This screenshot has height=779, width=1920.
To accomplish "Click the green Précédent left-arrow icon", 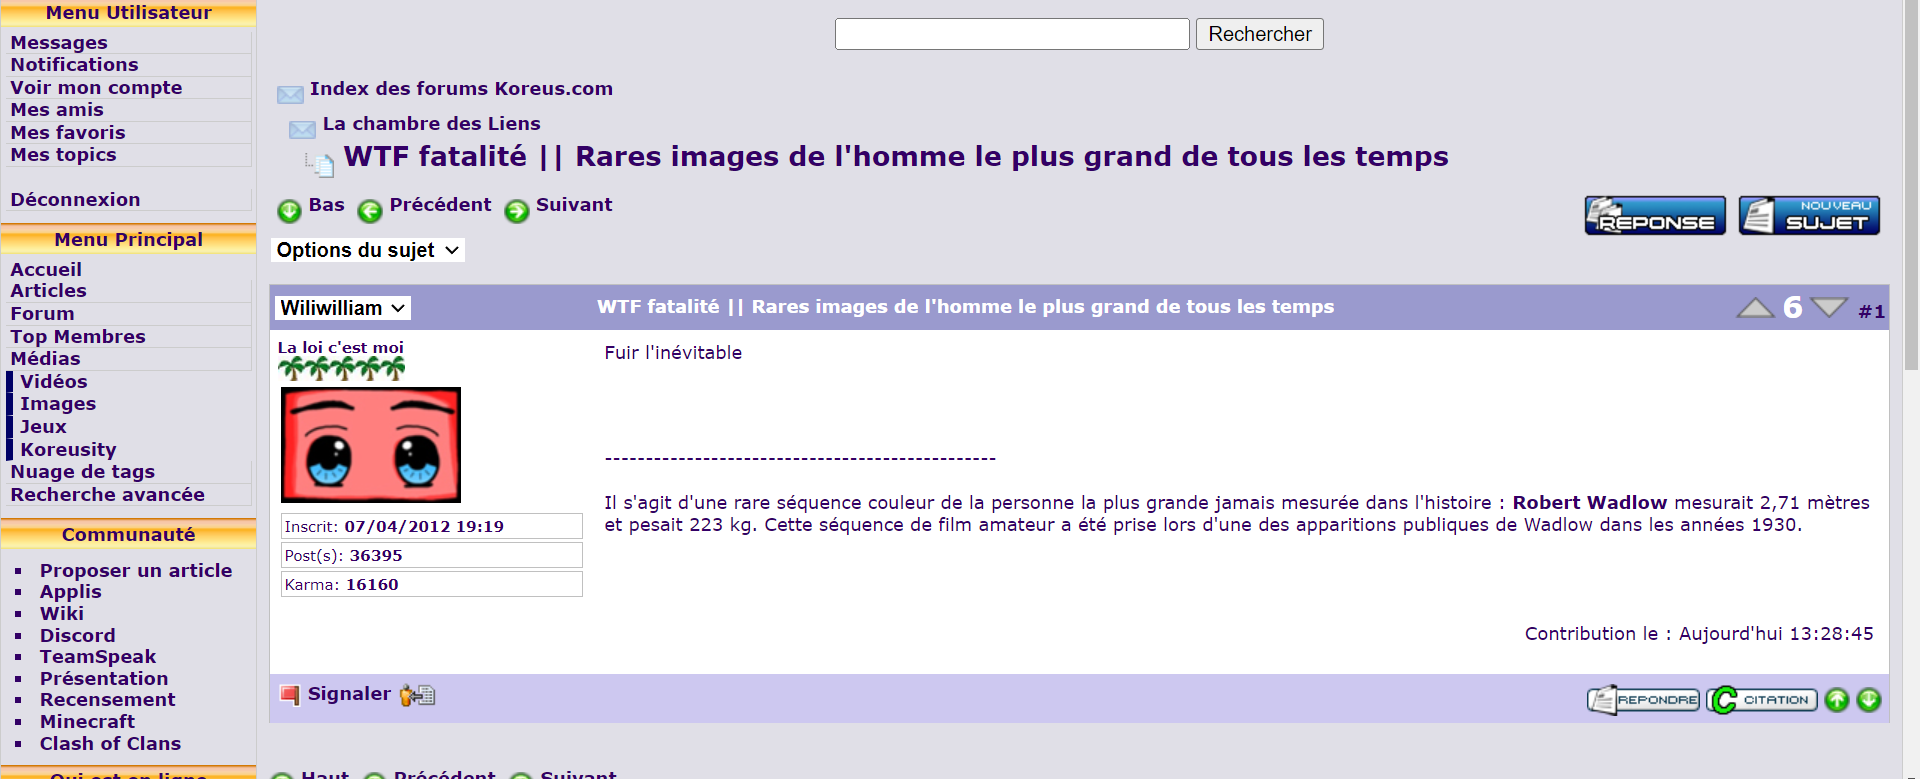I will click(370, 211).
